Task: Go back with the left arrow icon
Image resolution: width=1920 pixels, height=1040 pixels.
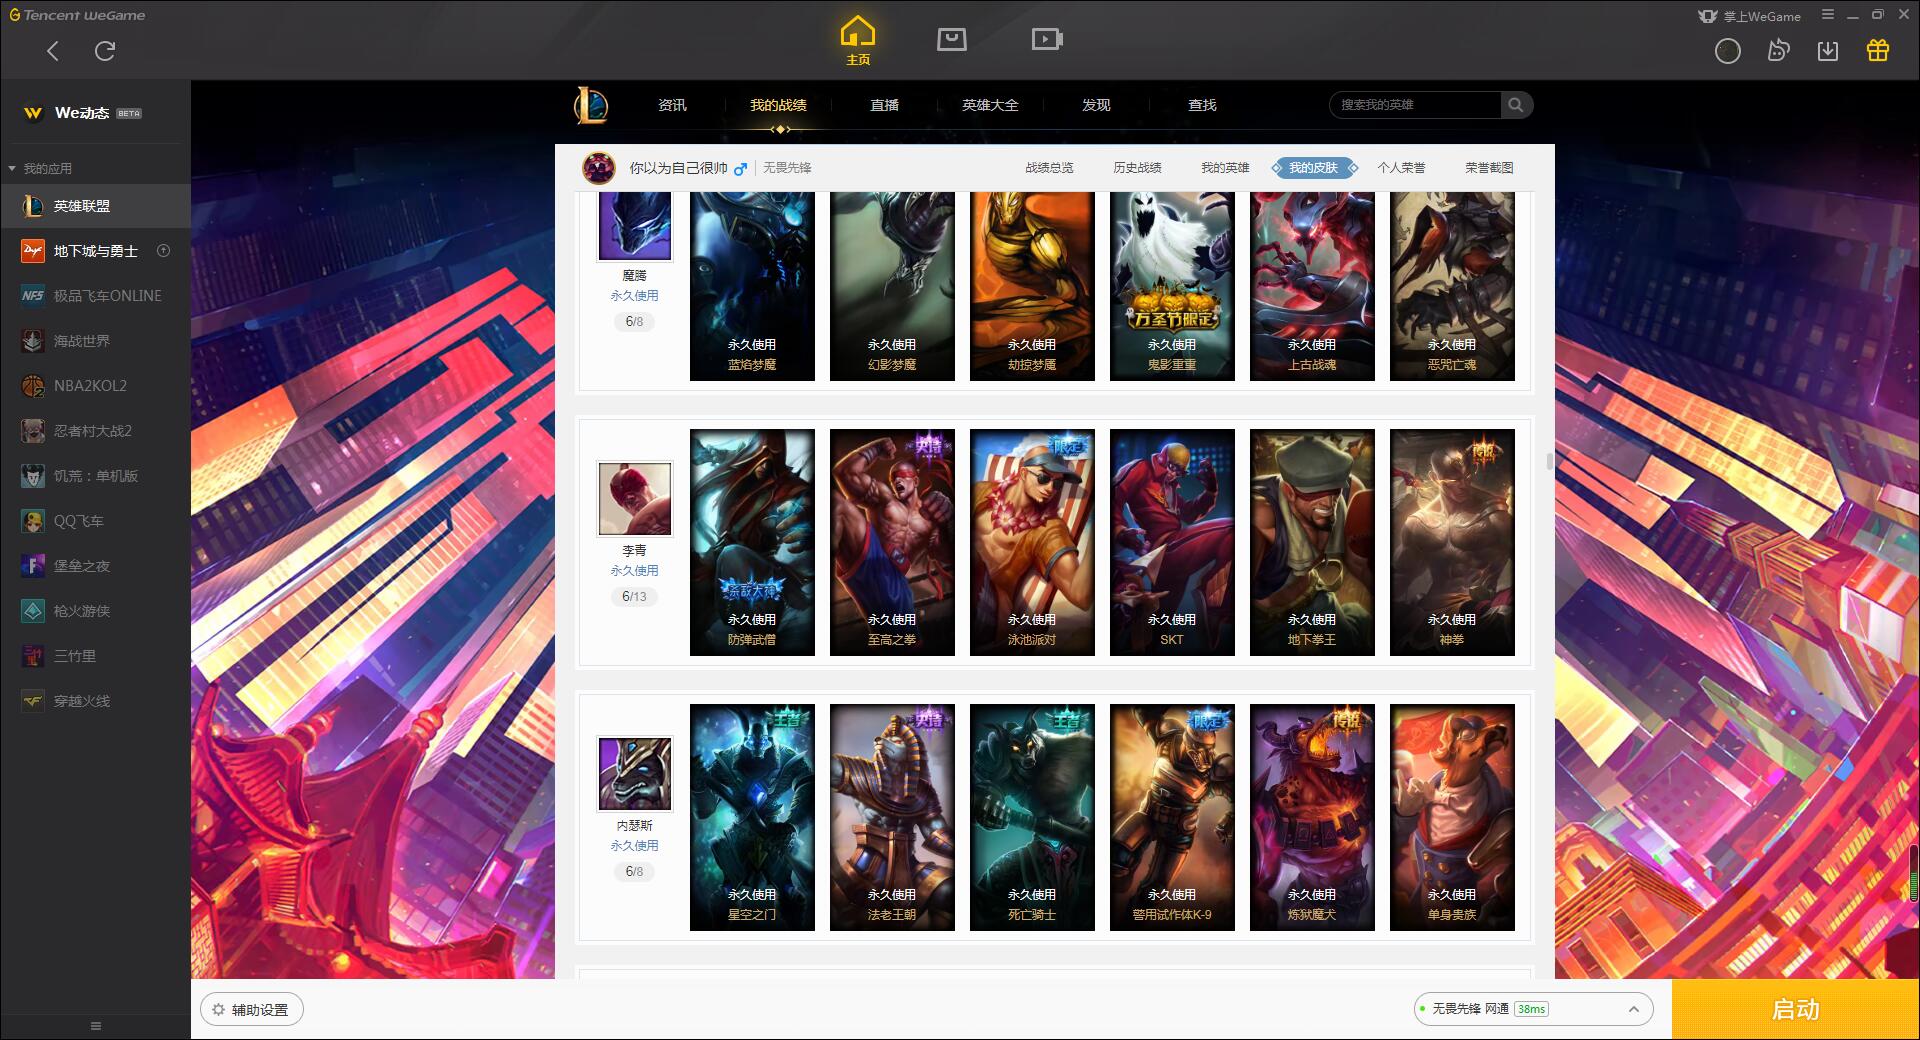Action: (53, 51)
